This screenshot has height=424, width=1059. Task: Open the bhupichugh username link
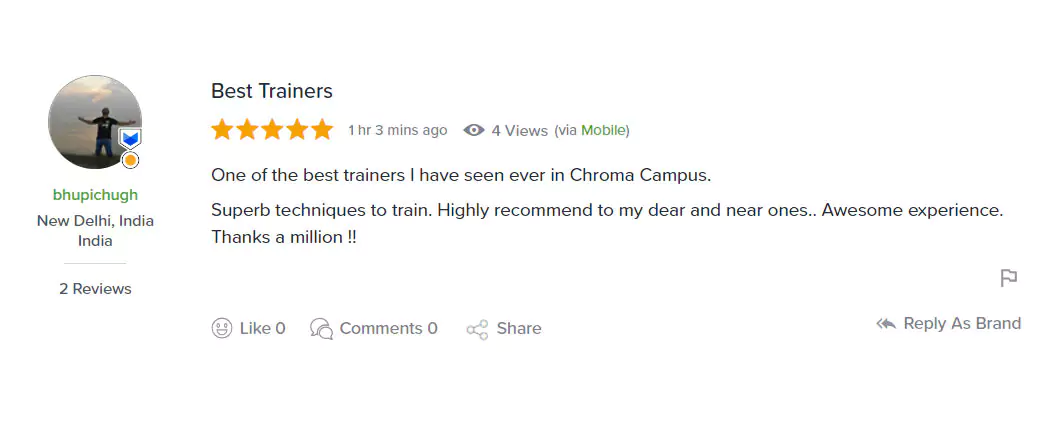click(95, 195)
